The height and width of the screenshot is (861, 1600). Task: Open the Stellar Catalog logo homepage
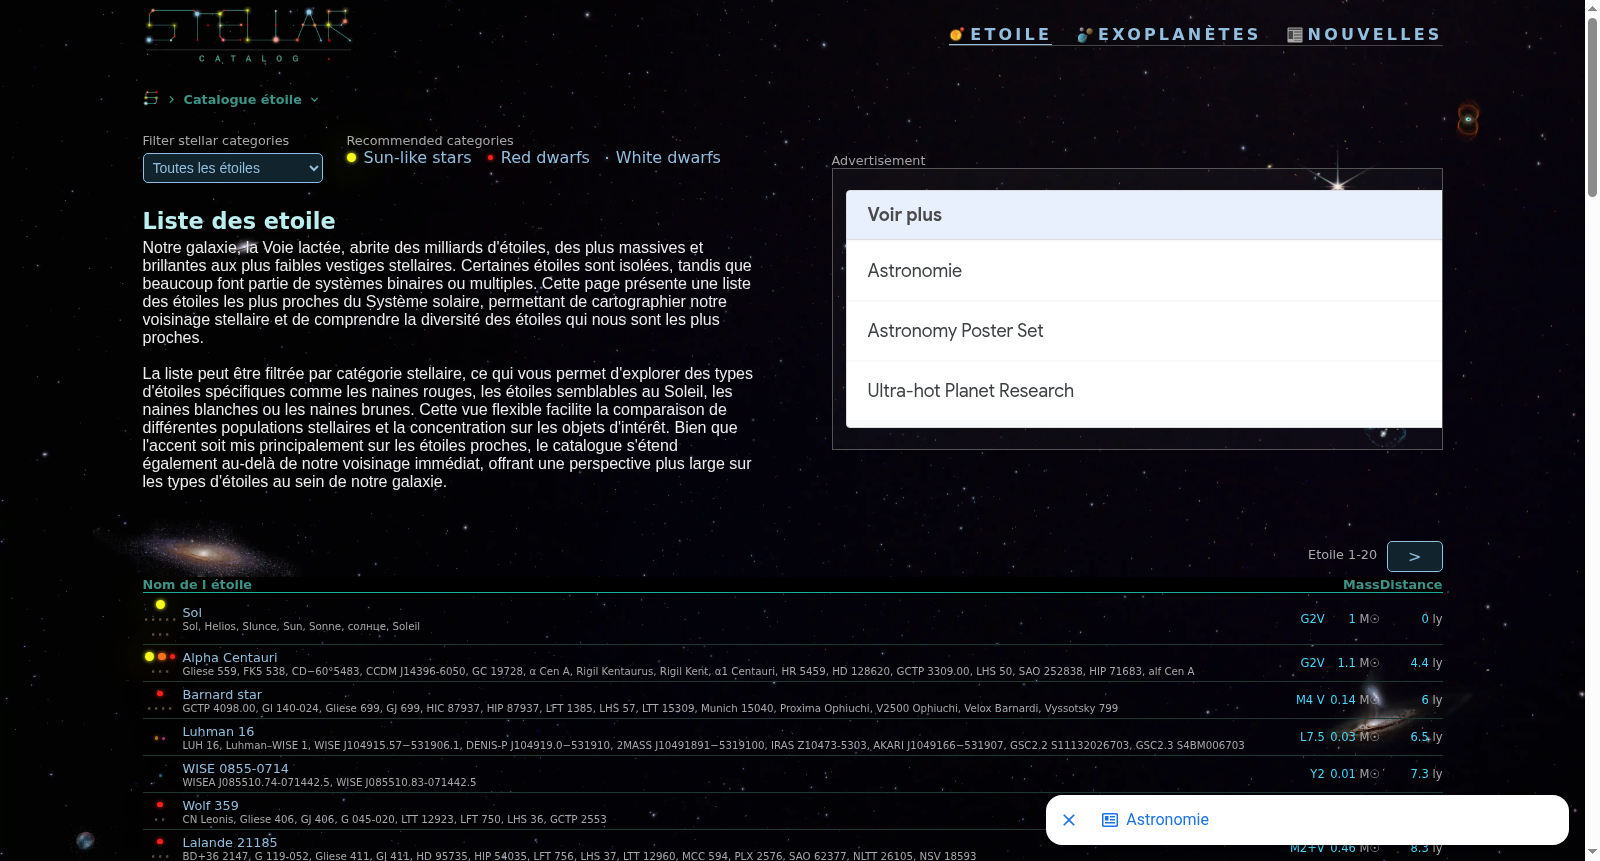coord(247,35)
